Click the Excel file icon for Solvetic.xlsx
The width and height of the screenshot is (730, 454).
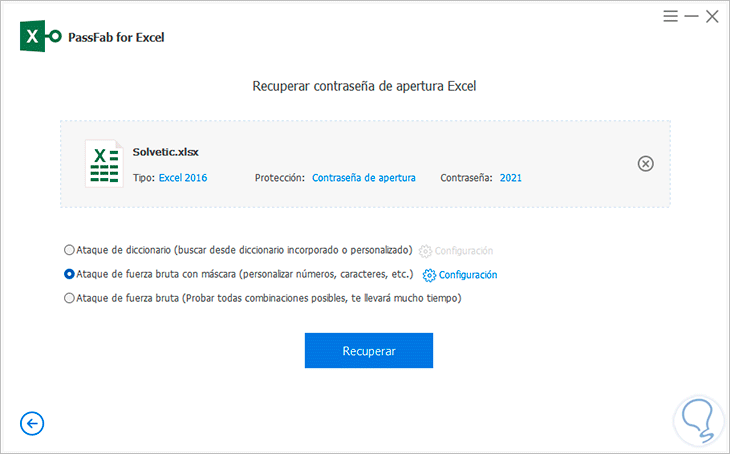104,163
